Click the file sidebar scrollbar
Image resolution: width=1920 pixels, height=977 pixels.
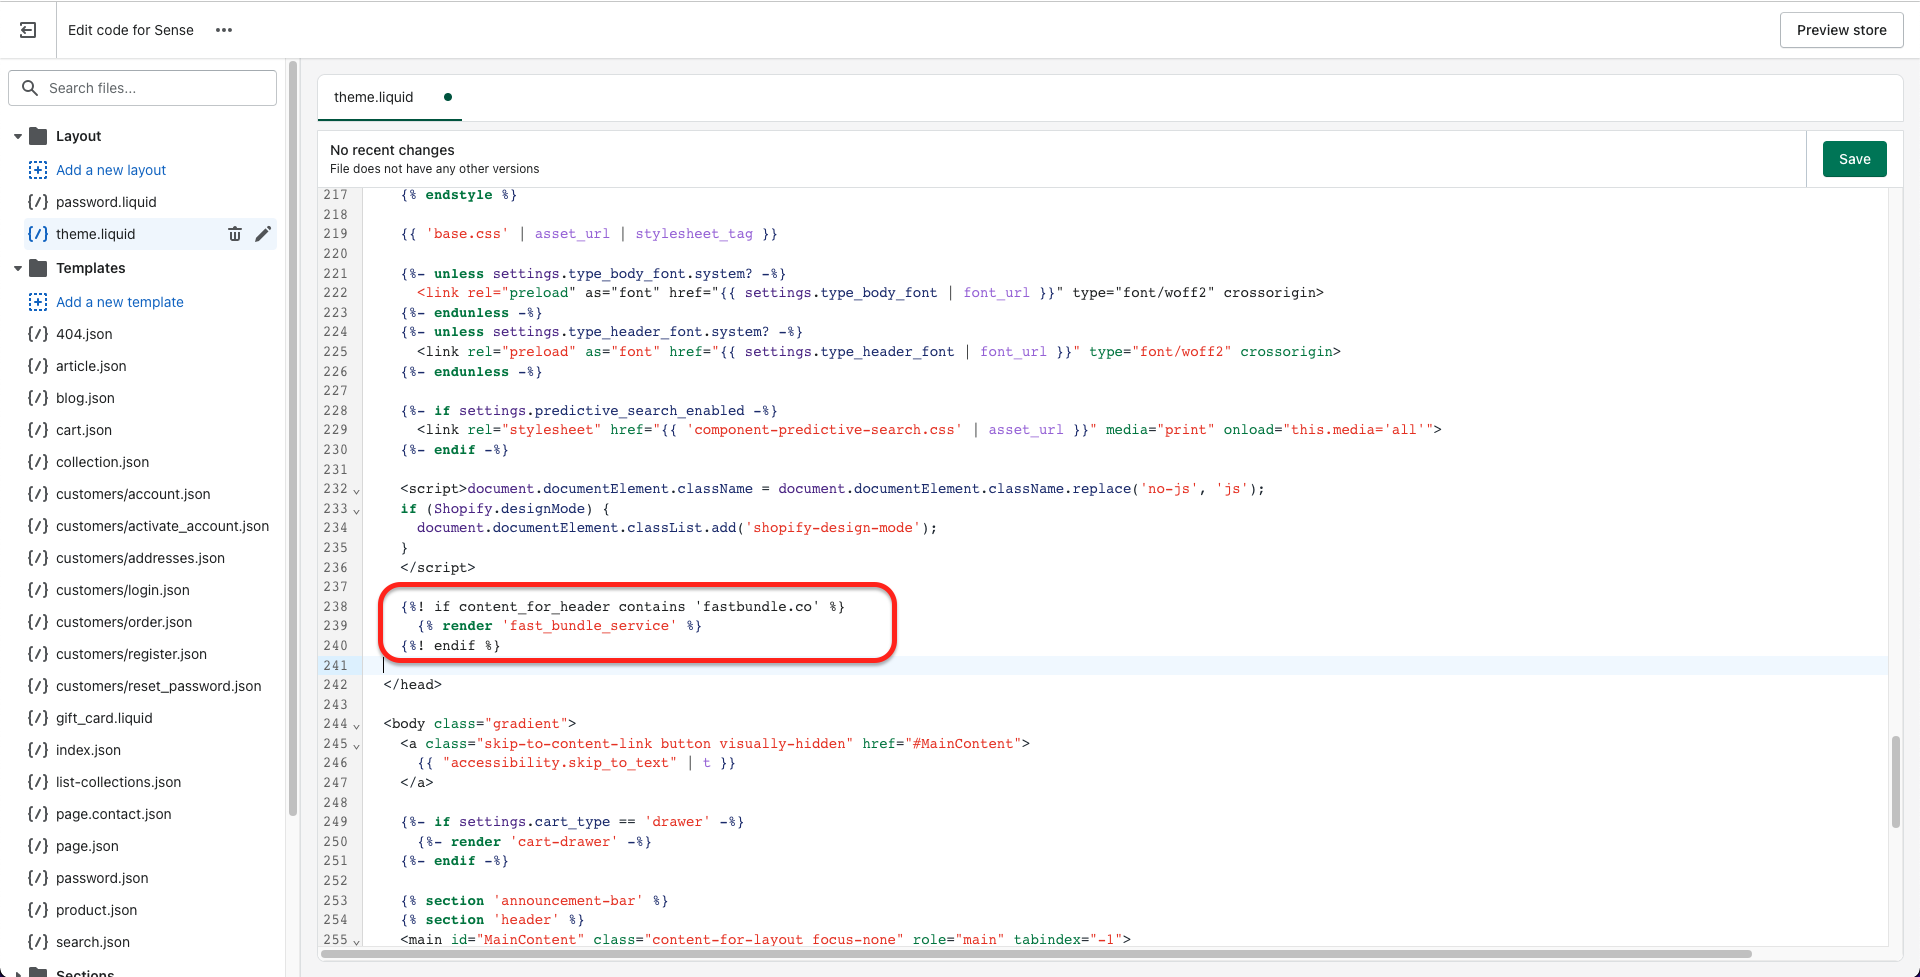pos(293,438)
